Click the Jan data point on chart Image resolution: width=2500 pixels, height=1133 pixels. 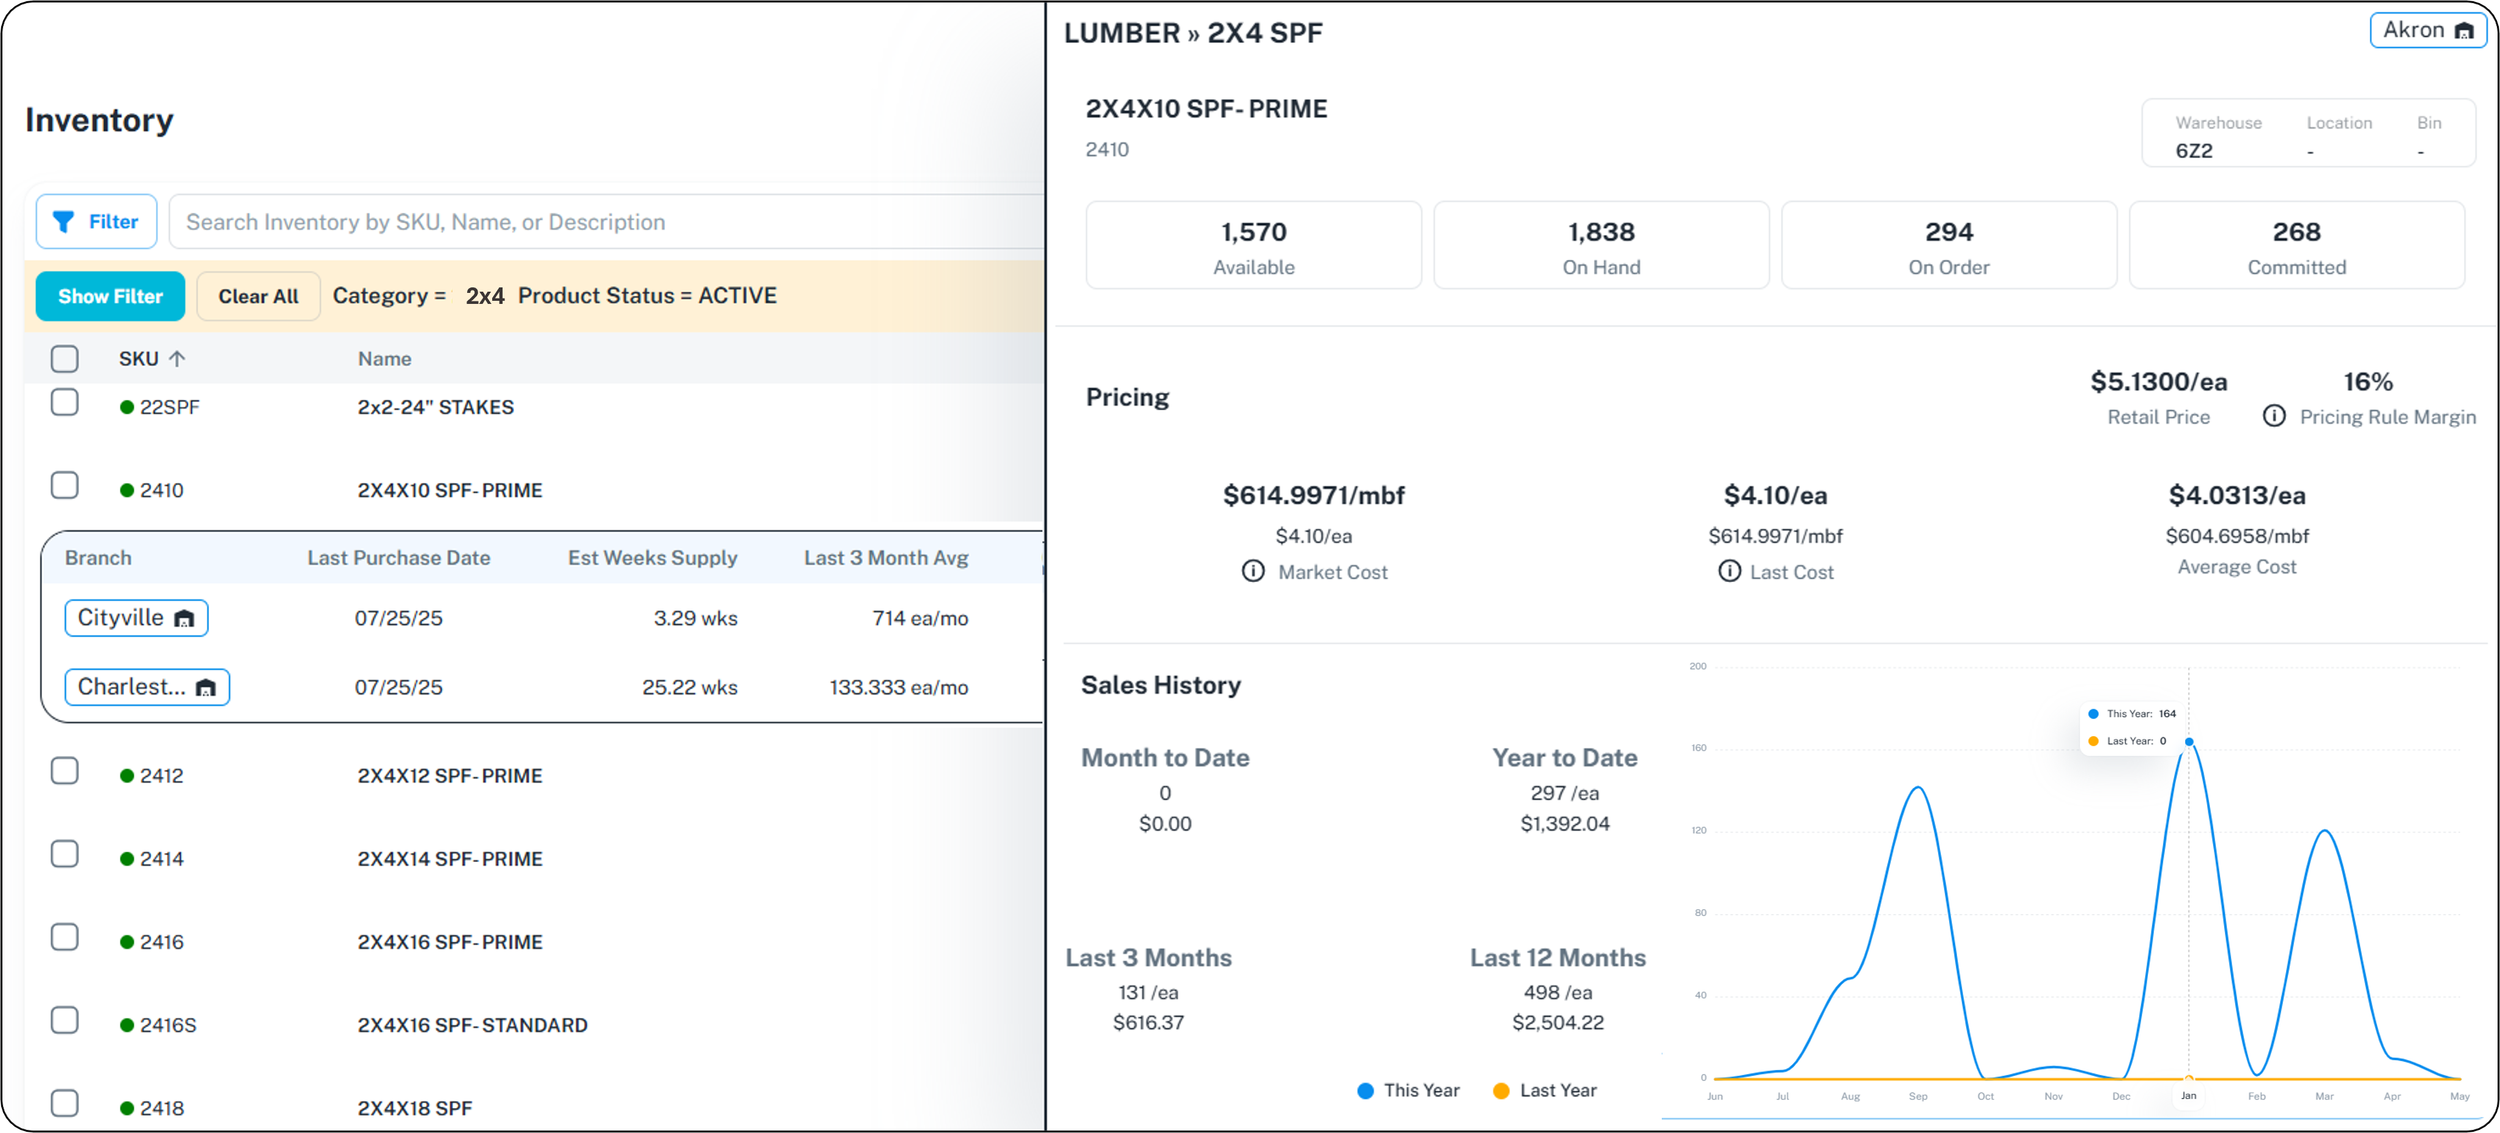(2189, 742)
